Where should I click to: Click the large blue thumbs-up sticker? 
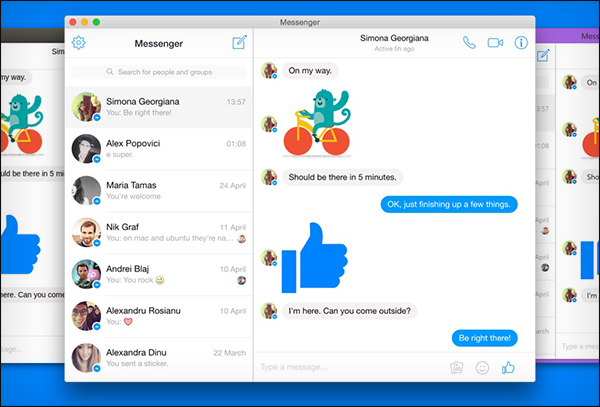315,257
